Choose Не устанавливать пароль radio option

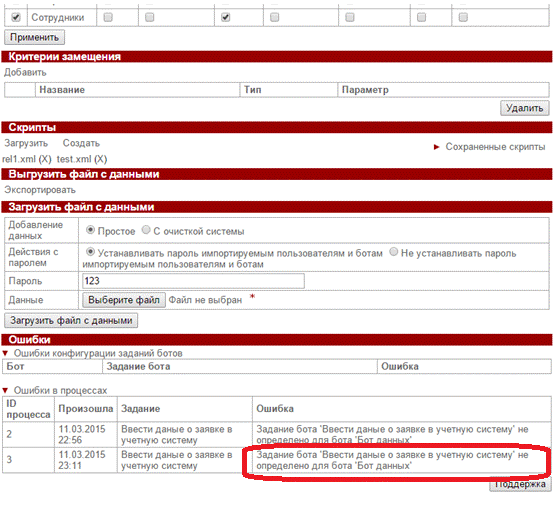tap(394, 252)
